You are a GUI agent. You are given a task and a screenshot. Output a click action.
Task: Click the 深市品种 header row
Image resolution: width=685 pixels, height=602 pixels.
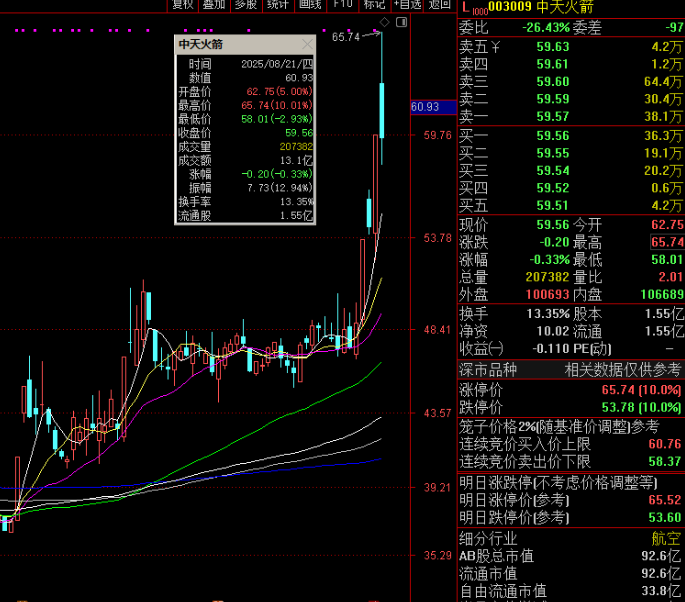point(571,370)
